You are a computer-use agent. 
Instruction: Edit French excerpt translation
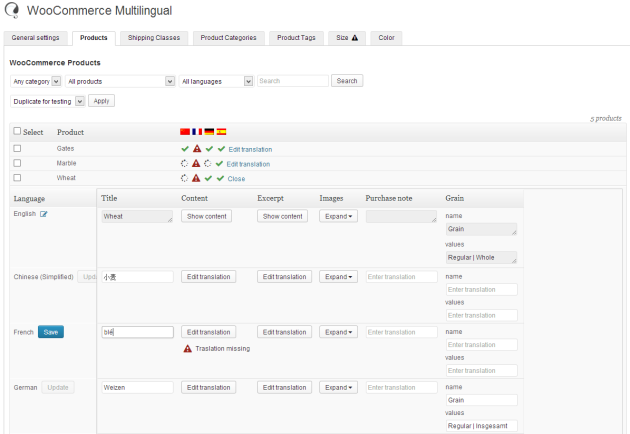click(x=284, y=332)
